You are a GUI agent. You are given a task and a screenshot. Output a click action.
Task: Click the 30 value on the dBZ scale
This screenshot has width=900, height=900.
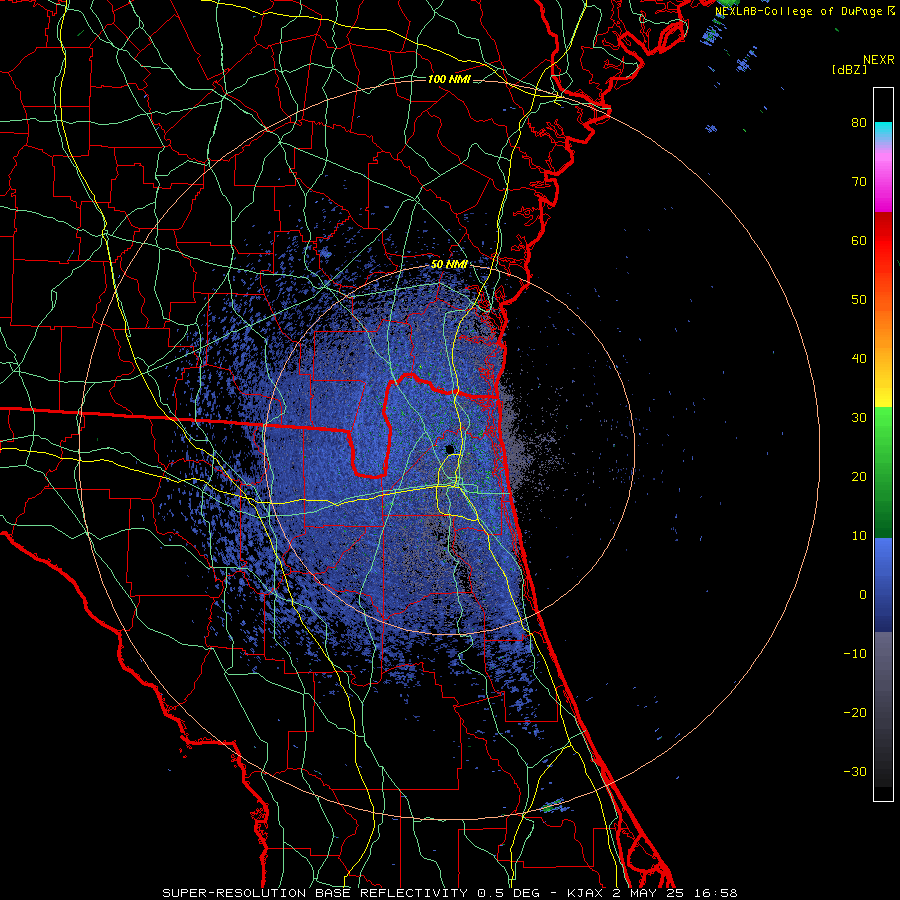coord(859,418)
